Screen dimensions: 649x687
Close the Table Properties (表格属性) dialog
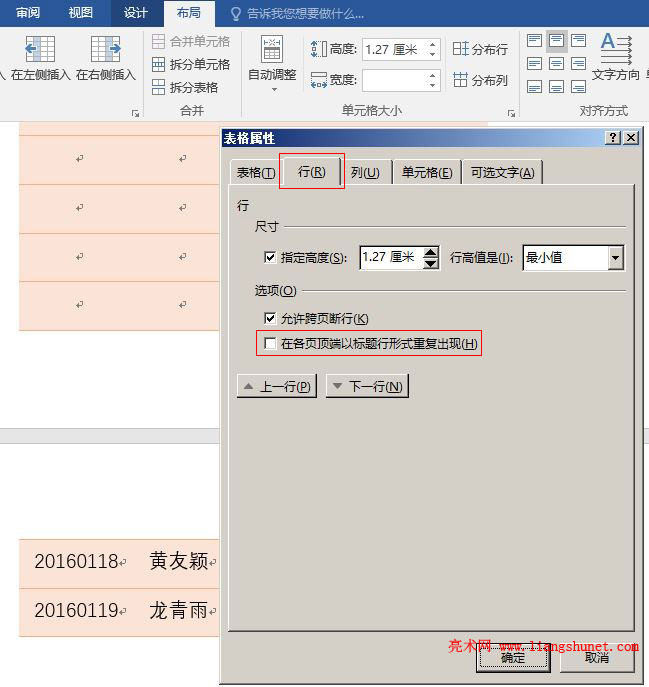pos(631,138)
